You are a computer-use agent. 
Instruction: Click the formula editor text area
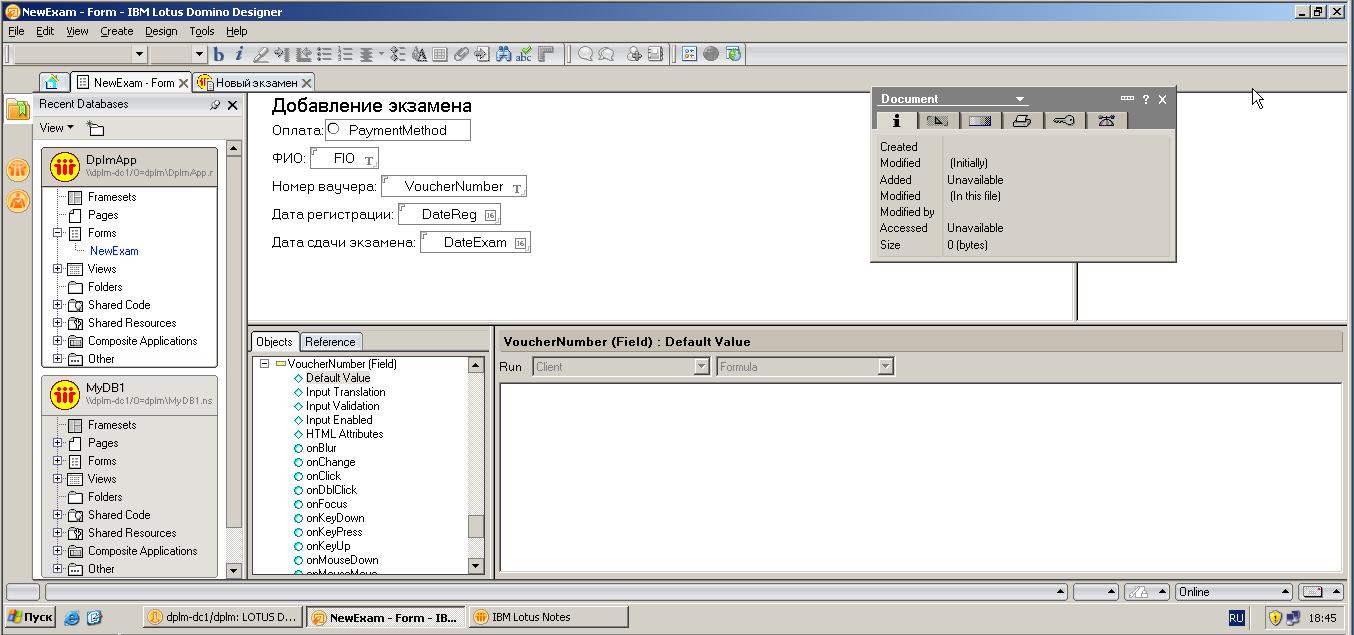tap(920, 477)
